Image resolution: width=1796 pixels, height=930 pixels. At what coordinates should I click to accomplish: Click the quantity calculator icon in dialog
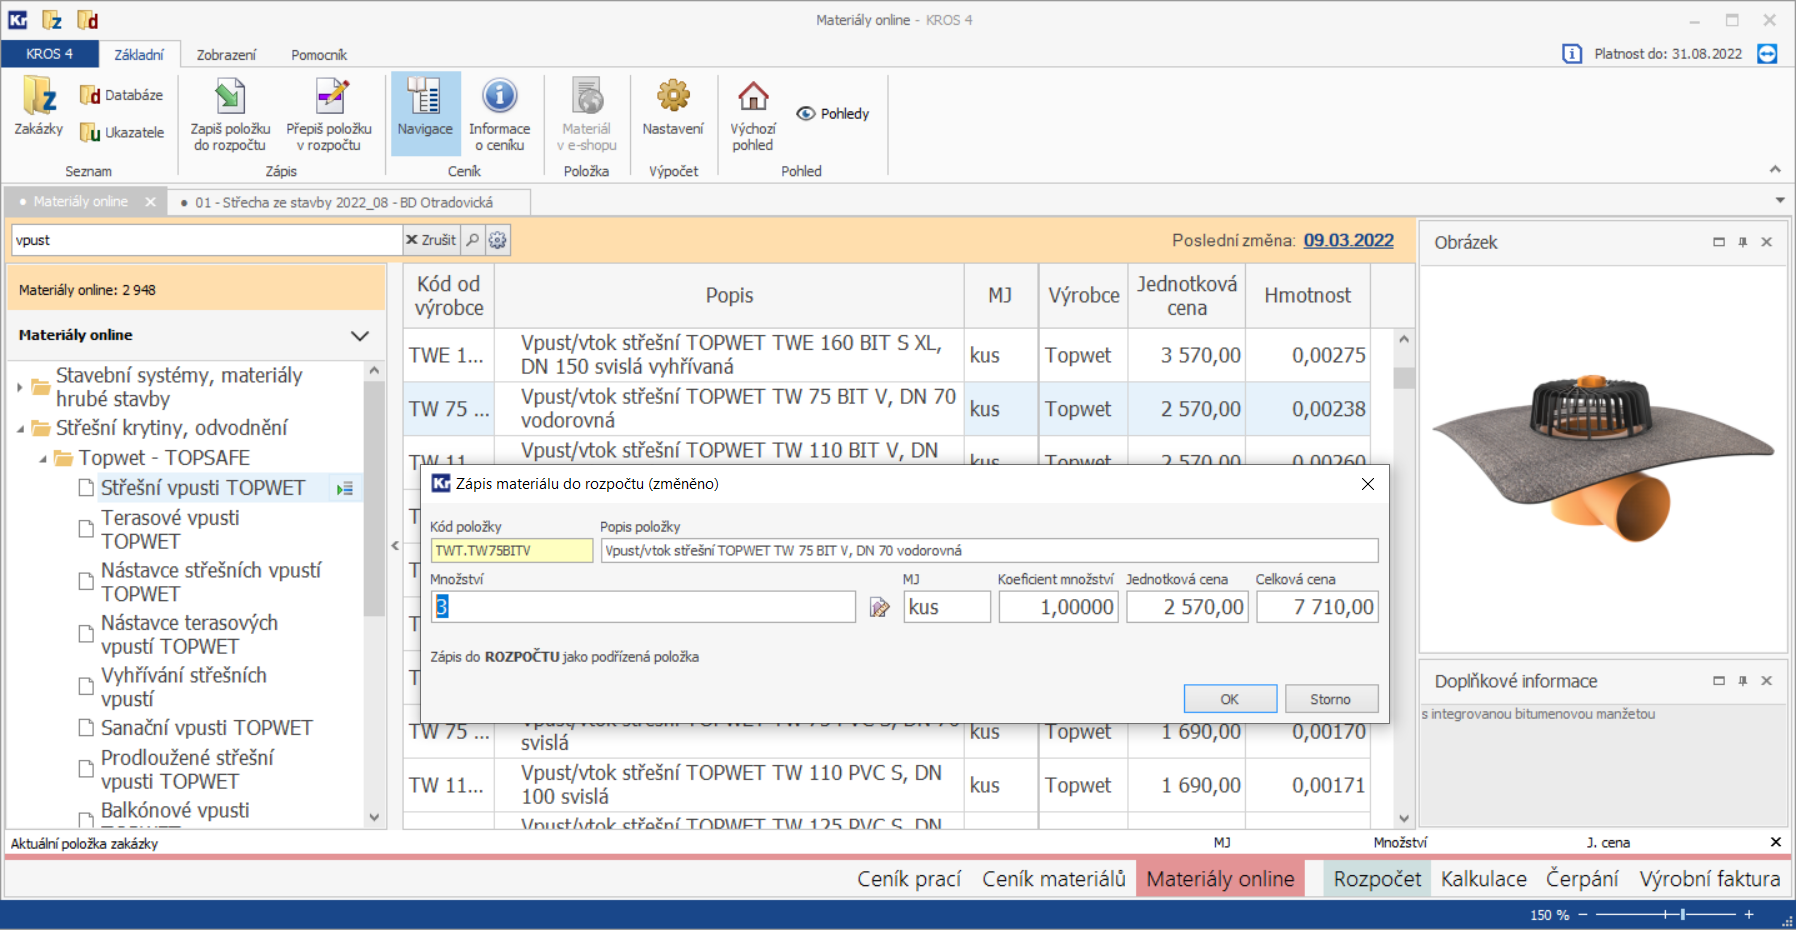[x=879, y=608]
